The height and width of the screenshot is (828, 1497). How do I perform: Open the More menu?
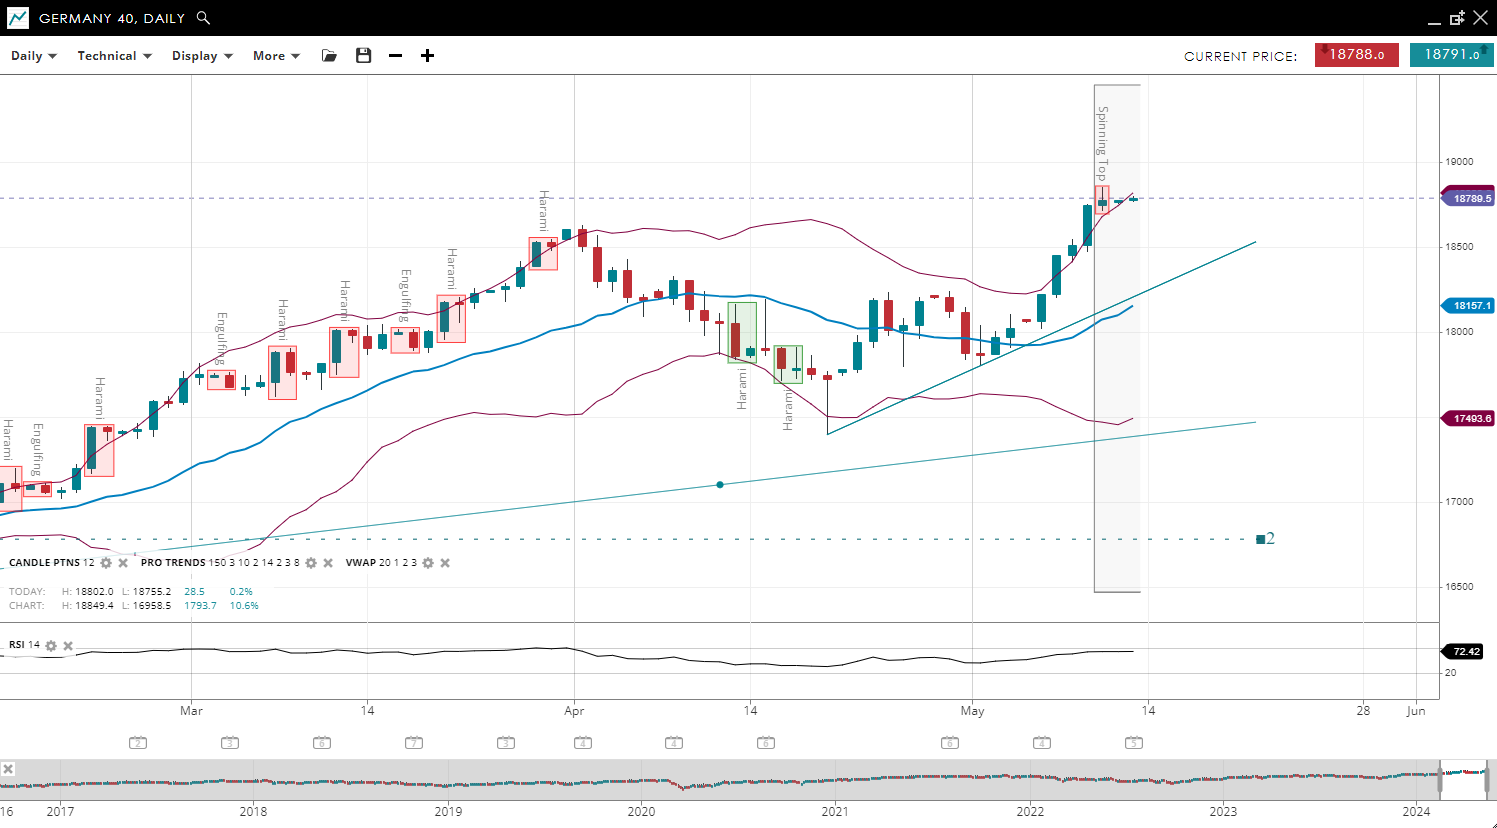pyautogui.click(x=276, y=56)
